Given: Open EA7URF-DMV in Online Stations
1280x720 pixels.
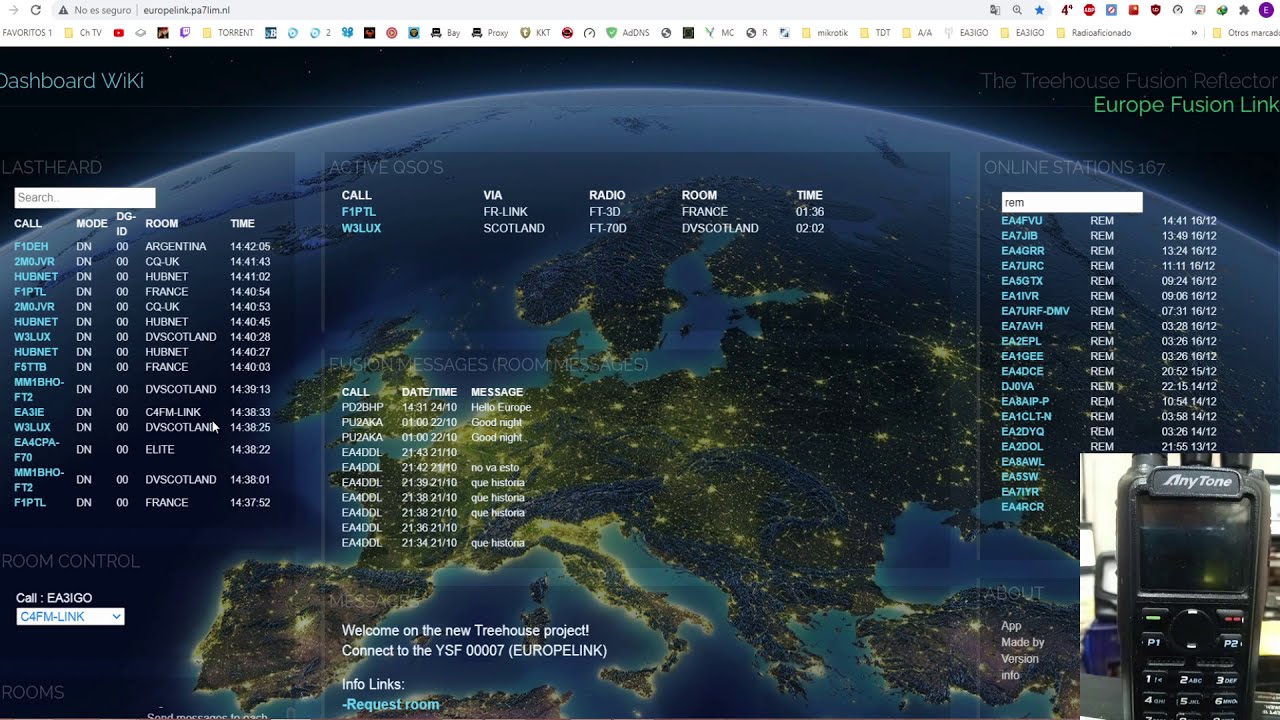Looking at the screenshot, I should [x=1035, y=311].
